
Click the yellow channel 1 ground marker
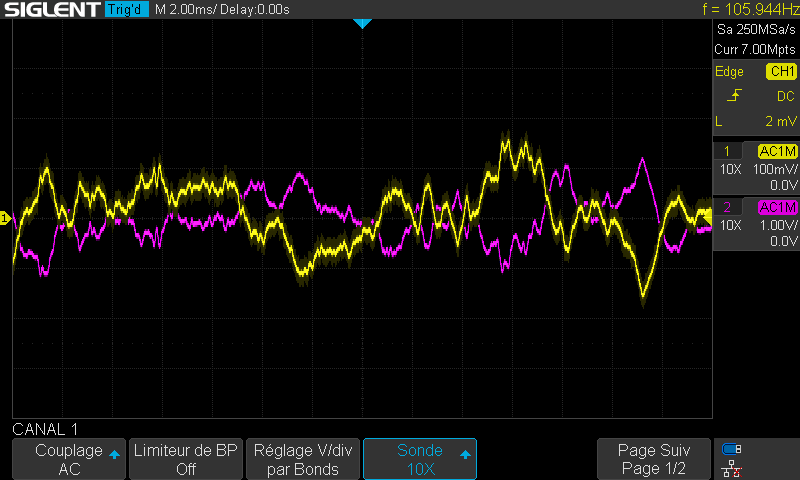click(x=5, y=218)
